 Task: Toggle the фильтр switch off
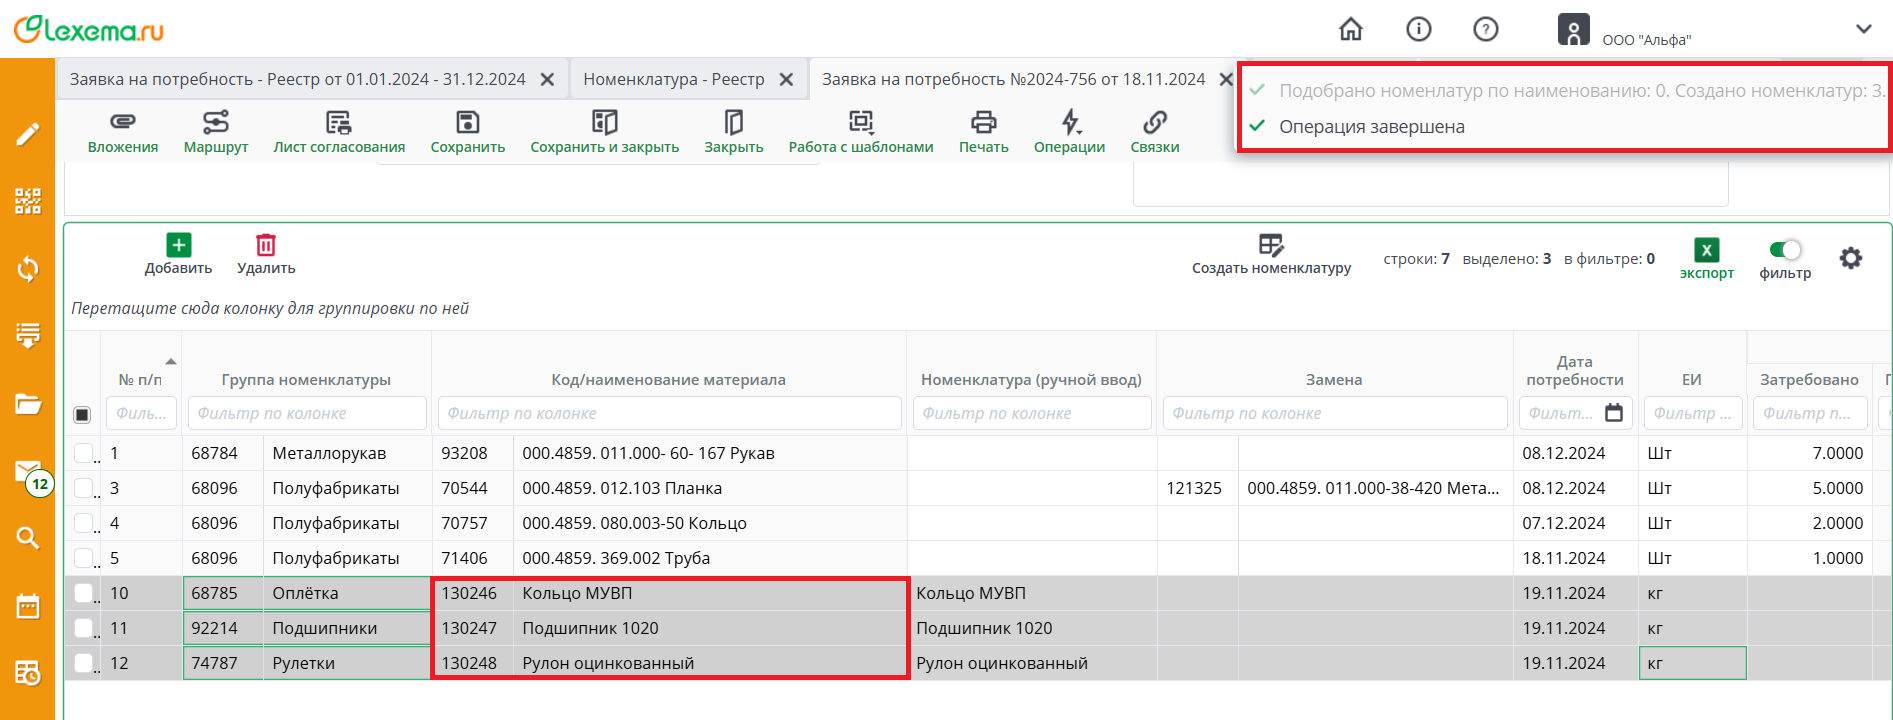(x=1784, y=250)
